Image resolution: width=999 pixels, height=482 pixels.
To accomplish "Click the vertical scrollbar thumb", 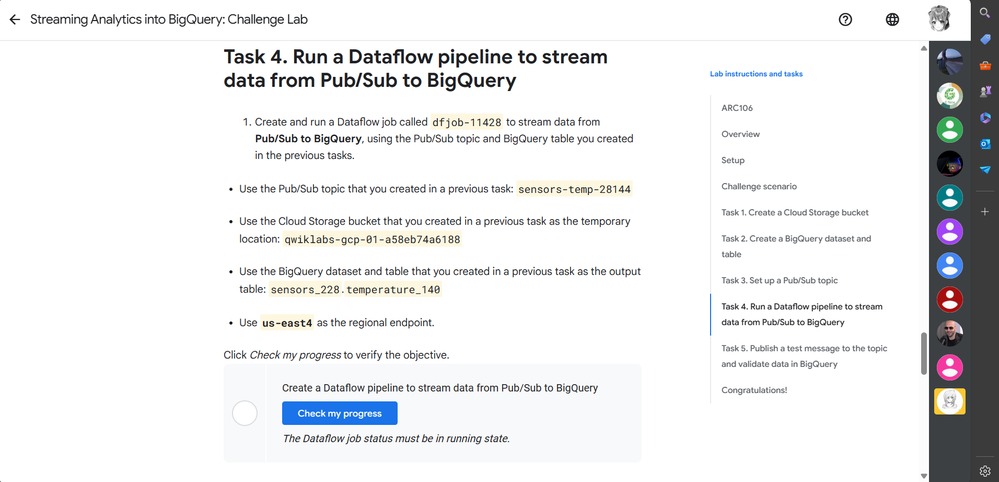I will coord(924,354).
